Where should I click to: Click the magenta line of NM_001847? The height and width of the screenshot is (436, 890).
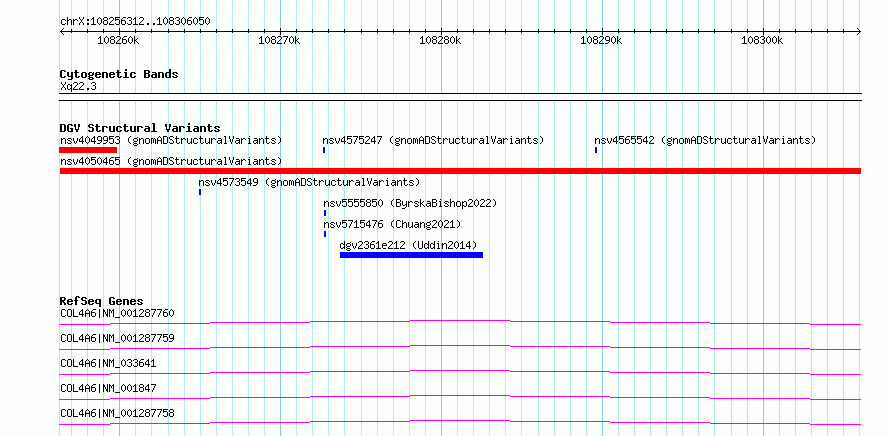(460, 396)
